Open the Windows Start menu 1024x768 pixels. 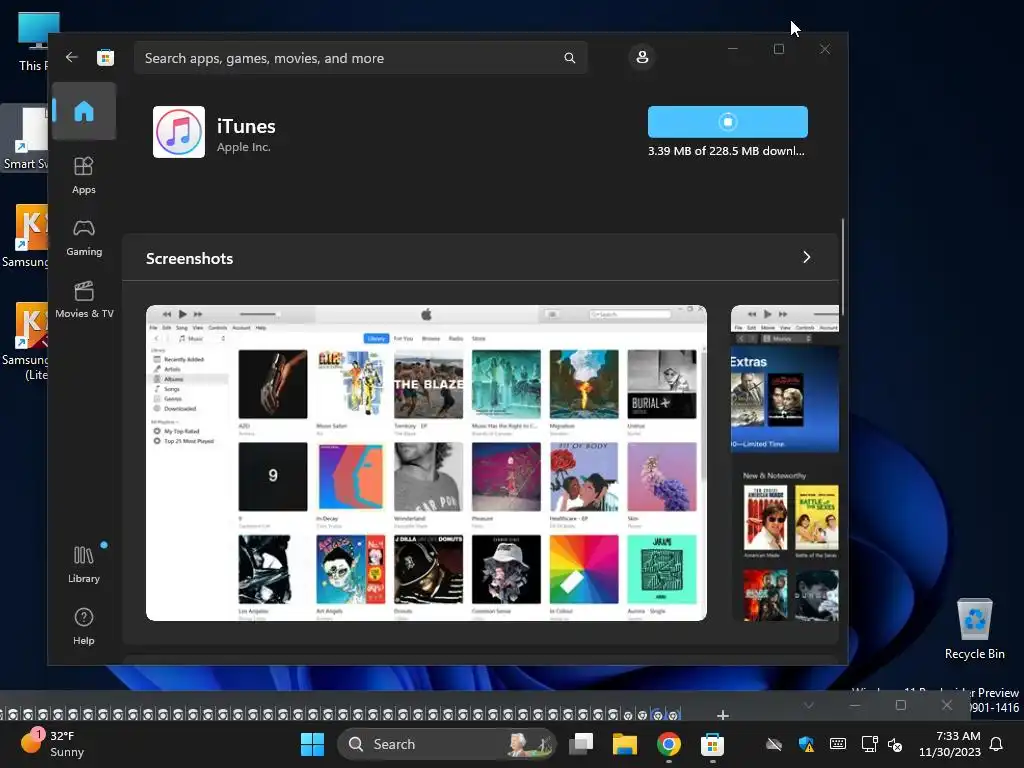[x=312, y=744]
